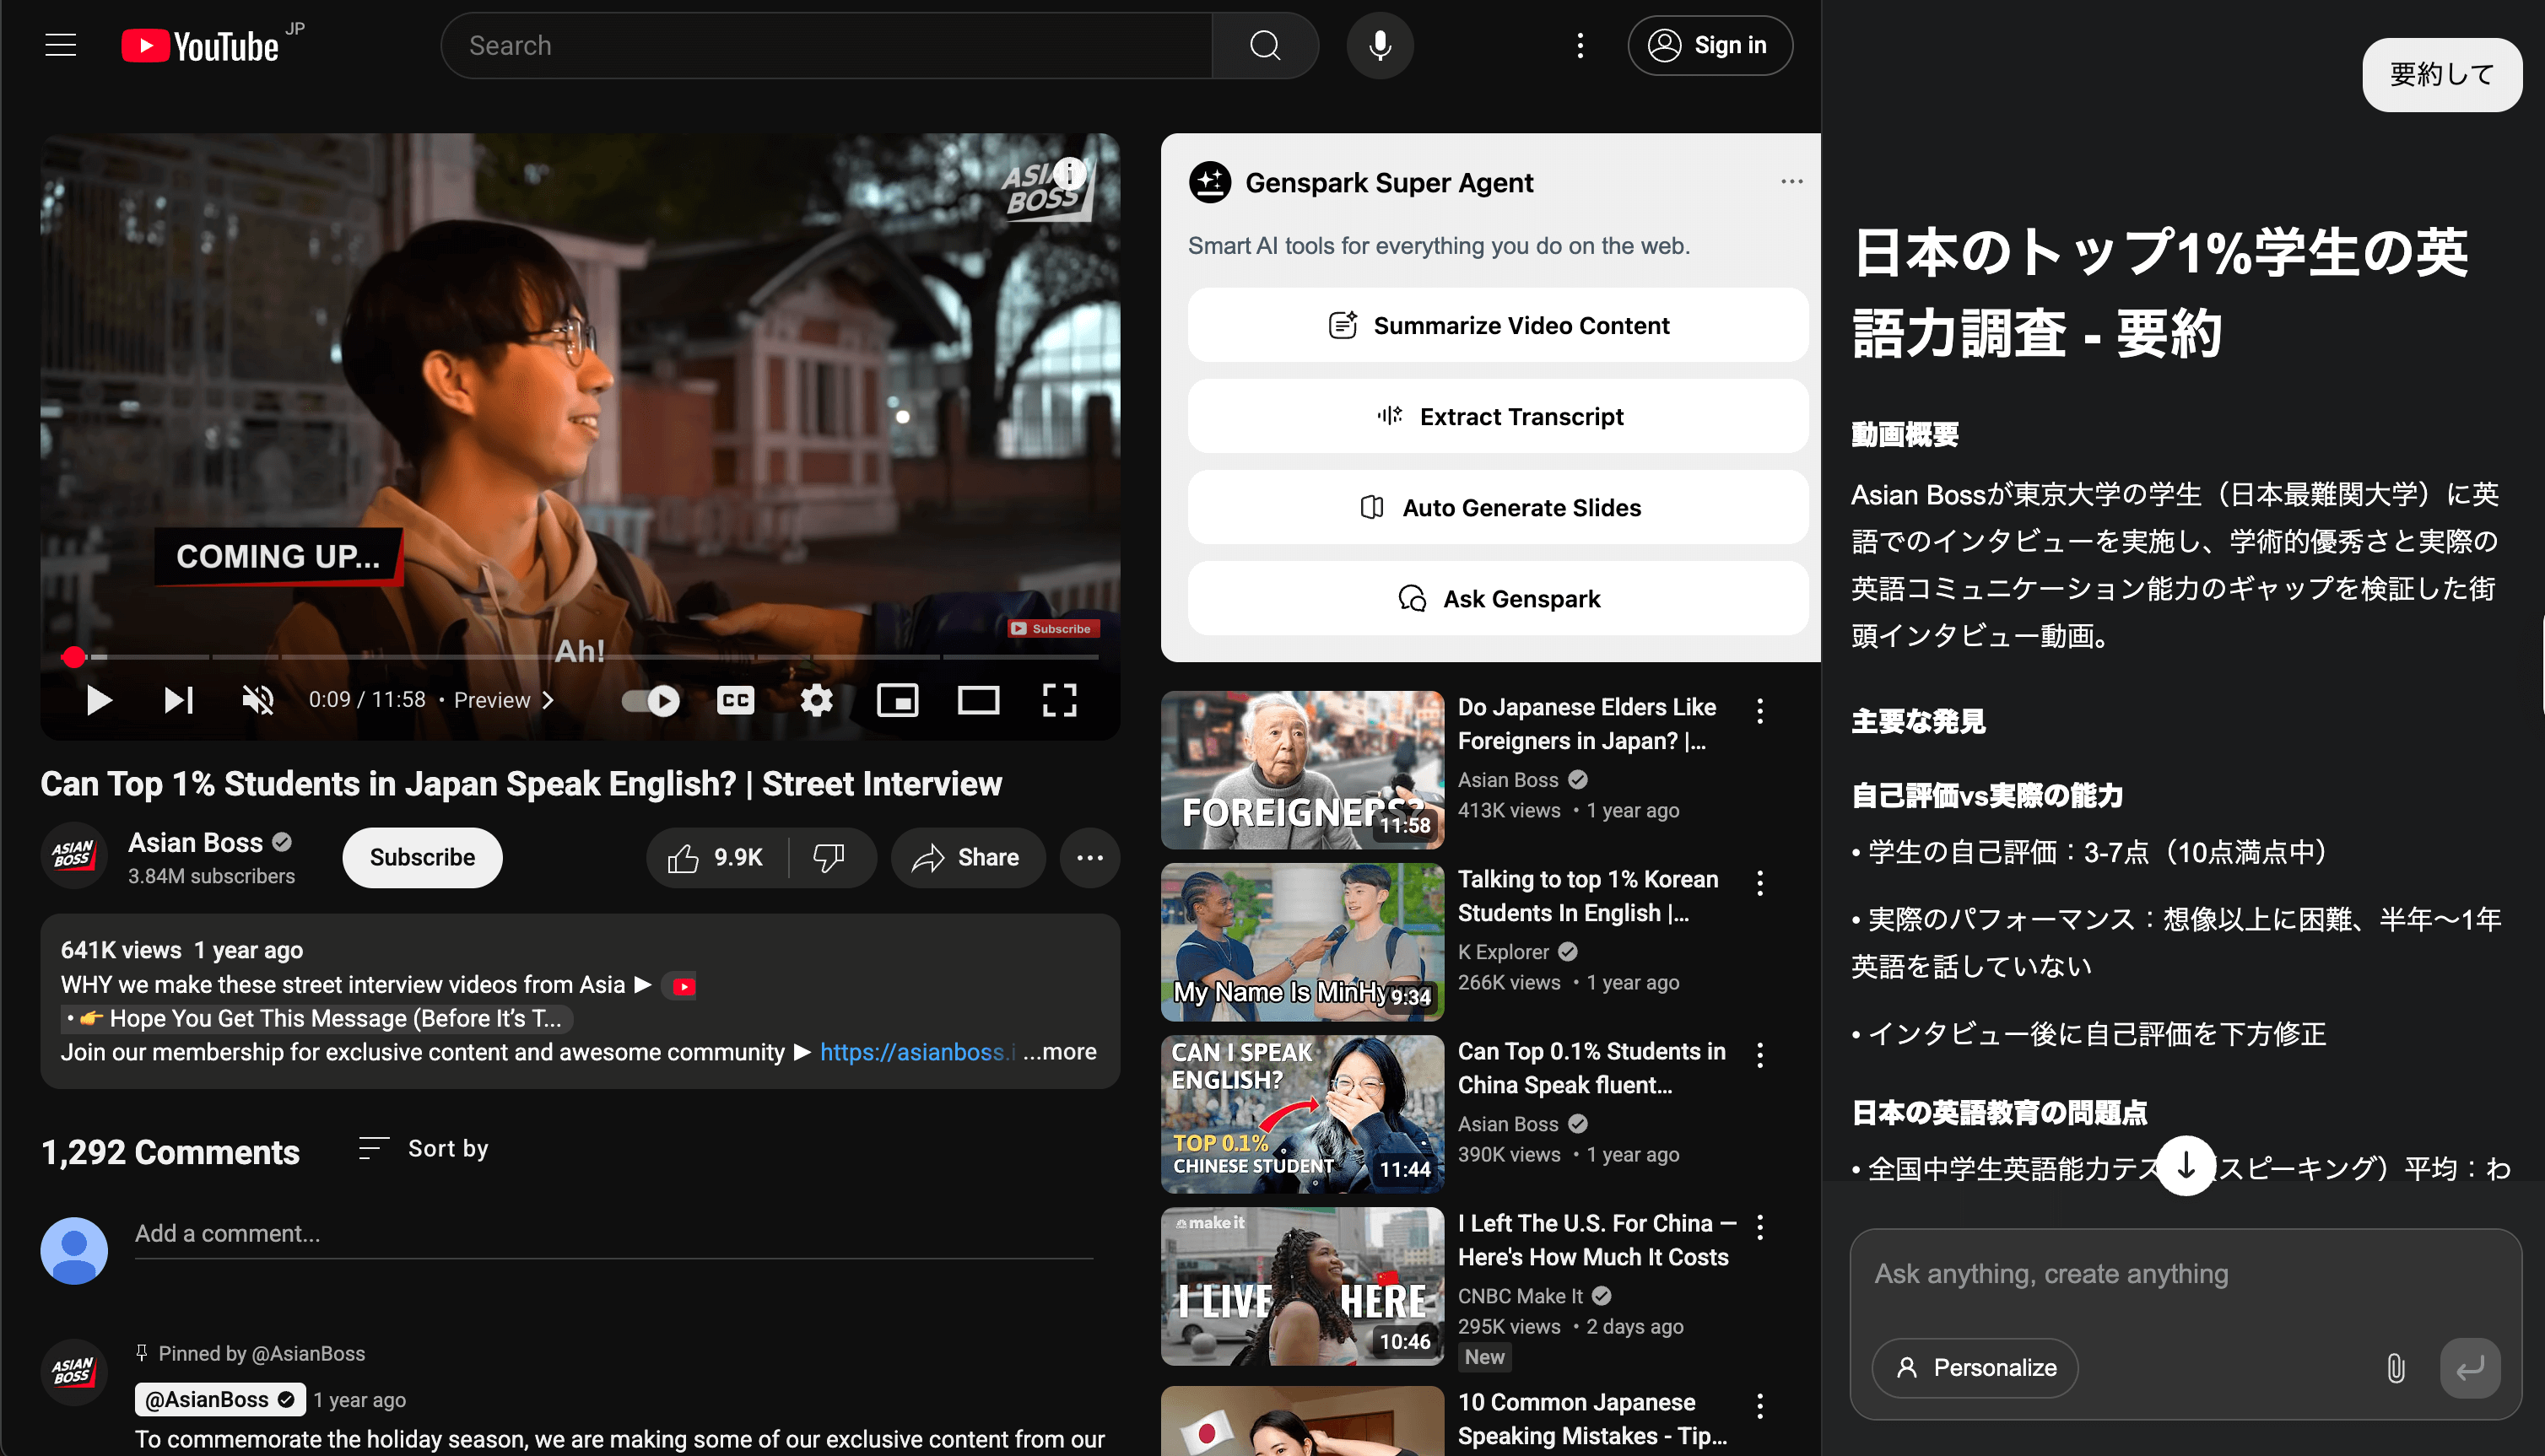This screenshot has height=1456, width=2545.
Task: Open options for I Left The U.S. video
Action: (x=1759, y=1227)
